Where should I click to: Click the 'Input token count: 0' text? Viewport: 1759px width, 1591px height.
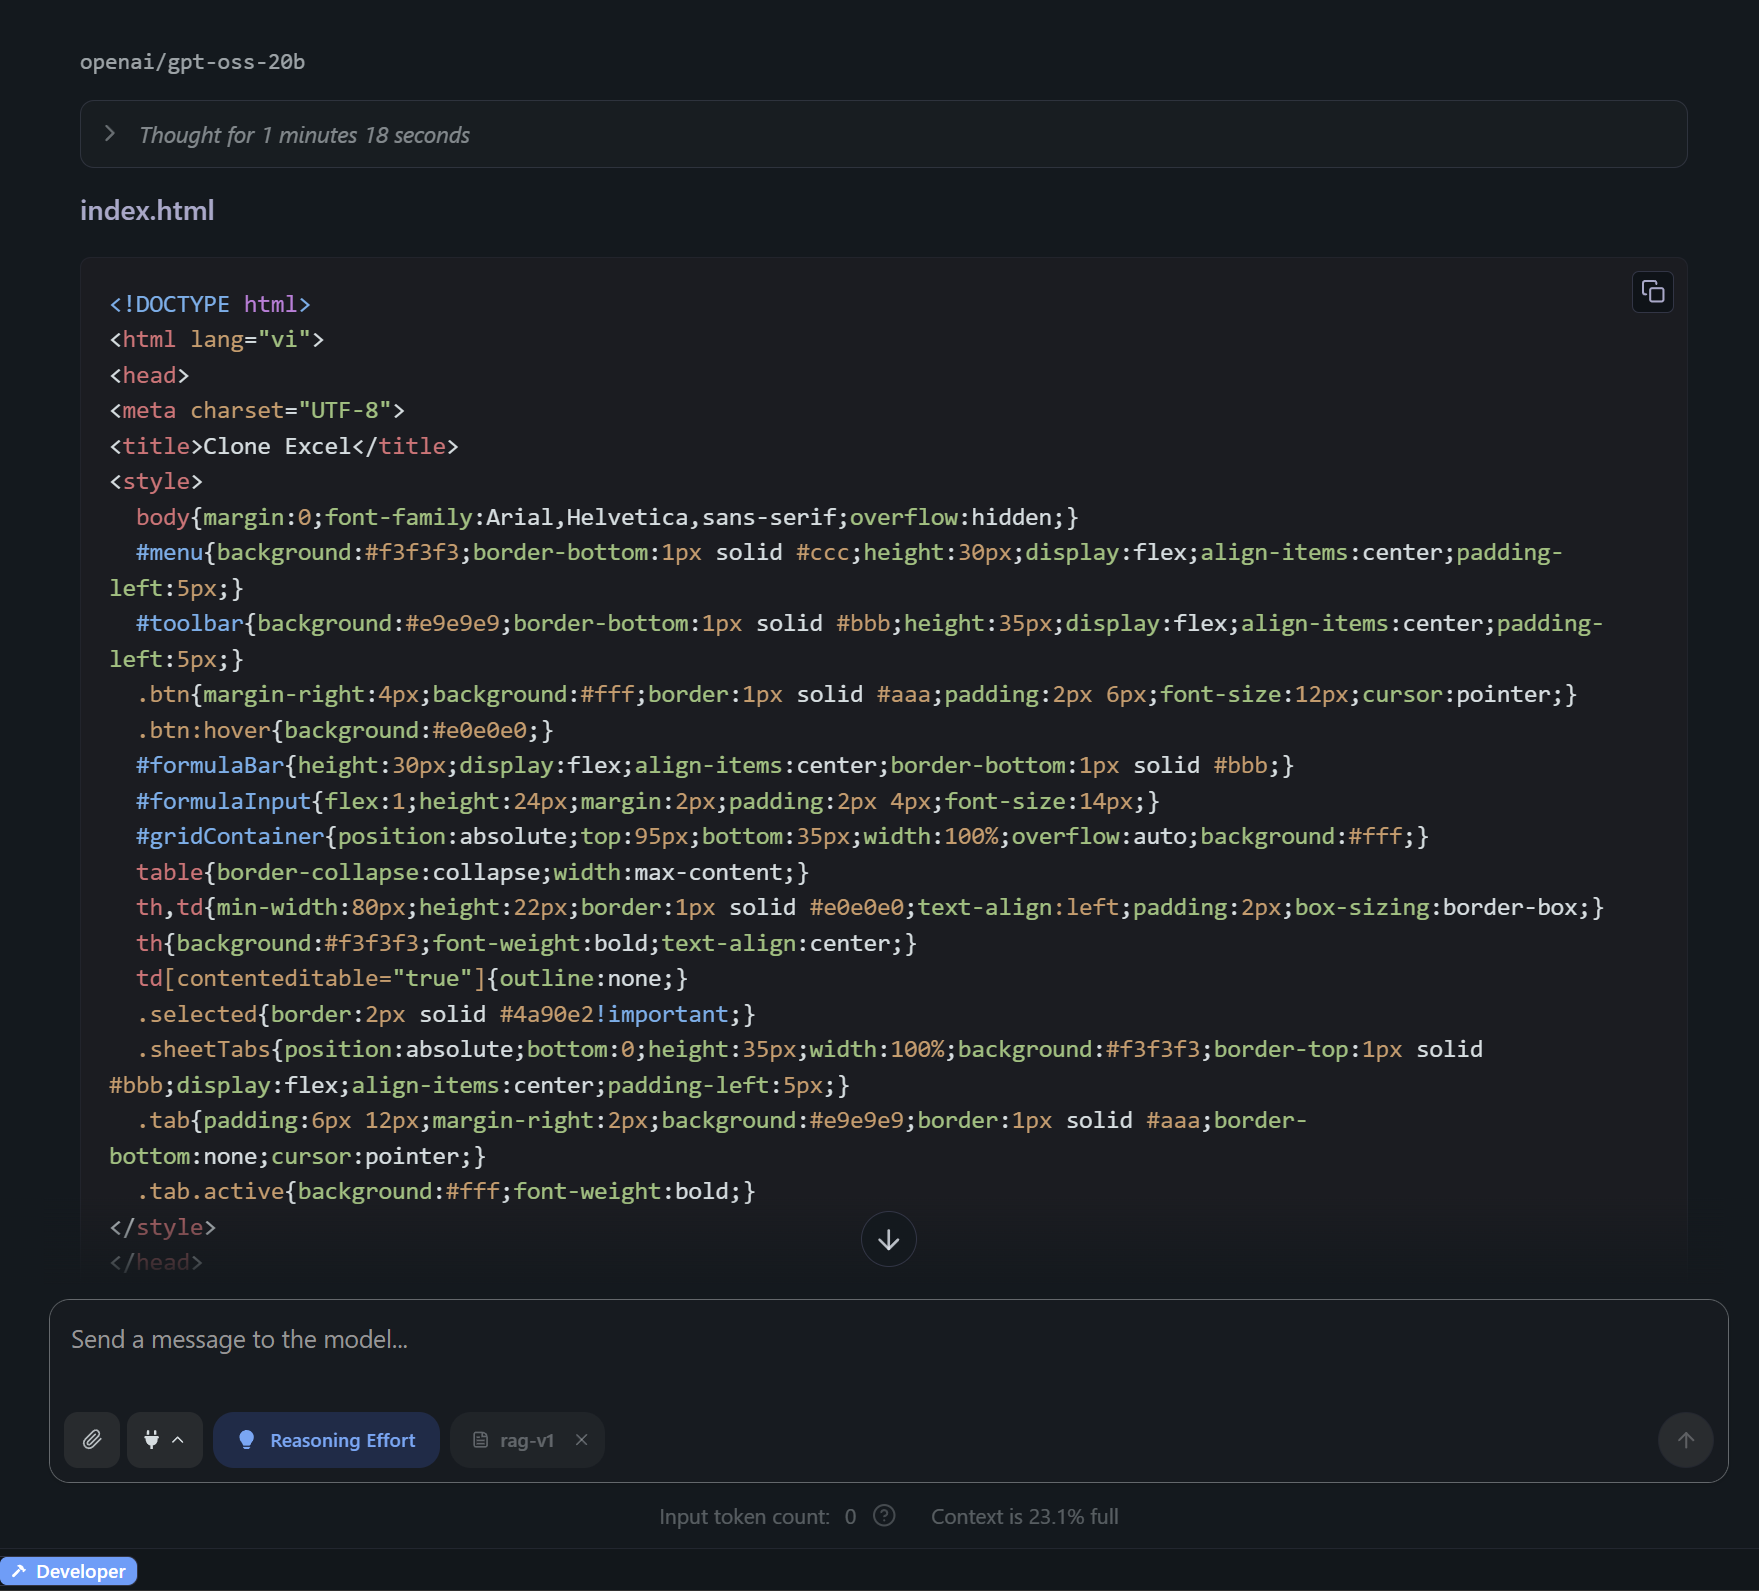pos(757,1516)
